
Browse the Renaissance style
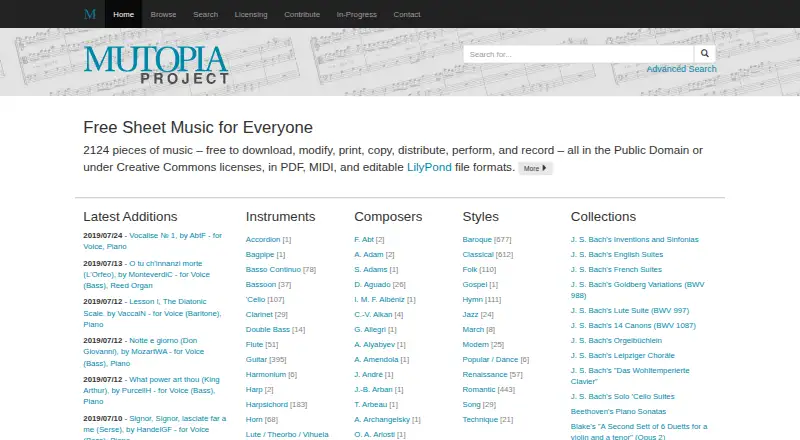coord(485,375)
